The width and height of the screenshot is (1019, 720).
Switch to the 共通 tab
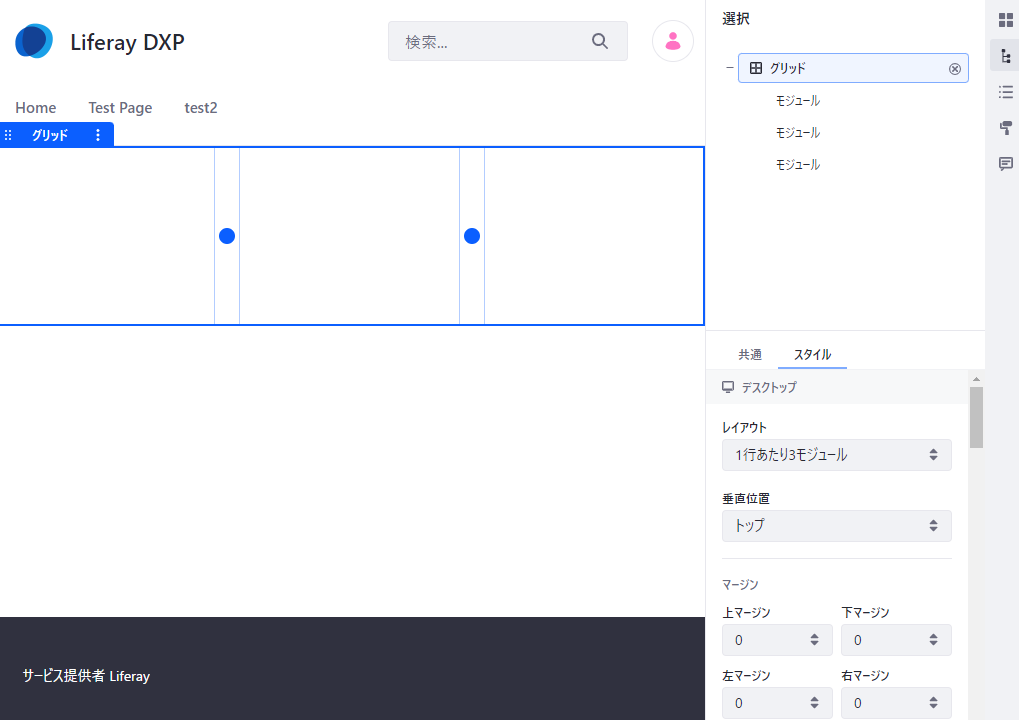tap(750, 355)
